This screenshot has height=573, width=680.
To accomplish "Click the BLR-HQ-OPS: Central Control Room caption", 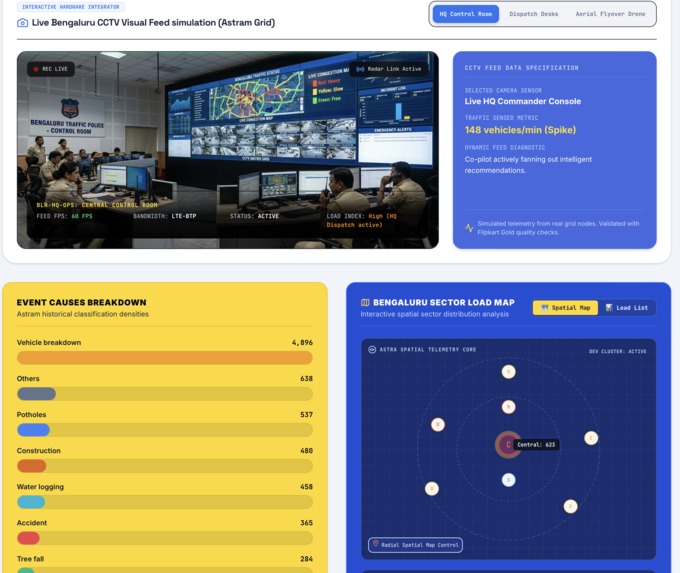I will tap(97, 205).
